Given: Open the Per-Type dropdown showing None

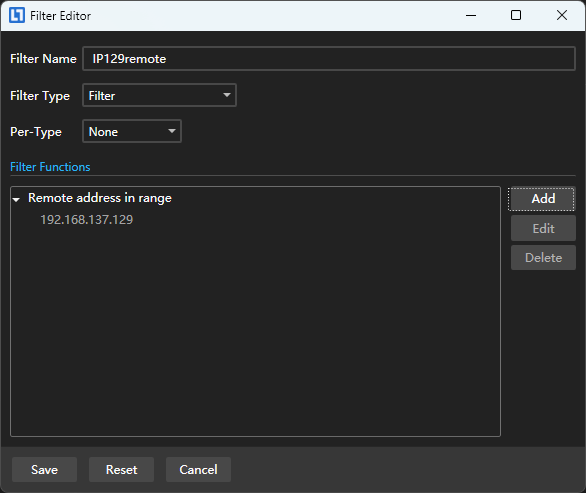Looking at the screenshot, I should [x=132, y=131].
